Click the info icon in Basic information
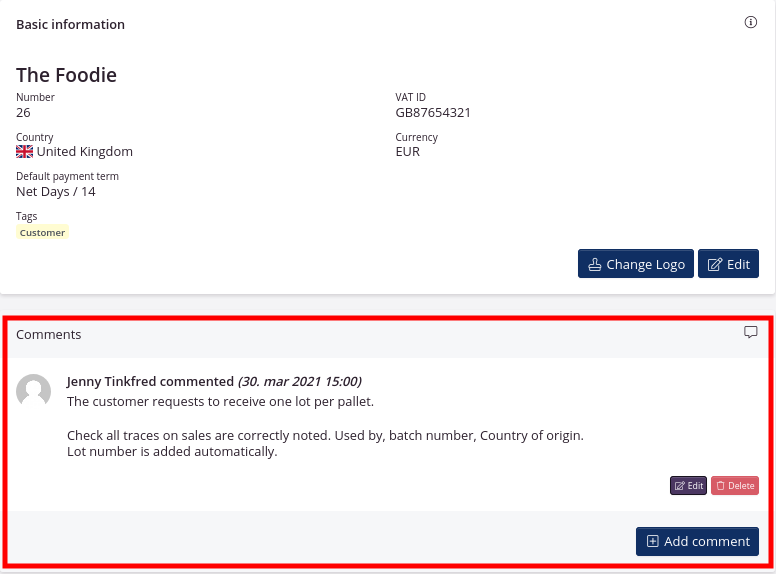The width and height of the screenshot is (776, 574). click(751, 23)
